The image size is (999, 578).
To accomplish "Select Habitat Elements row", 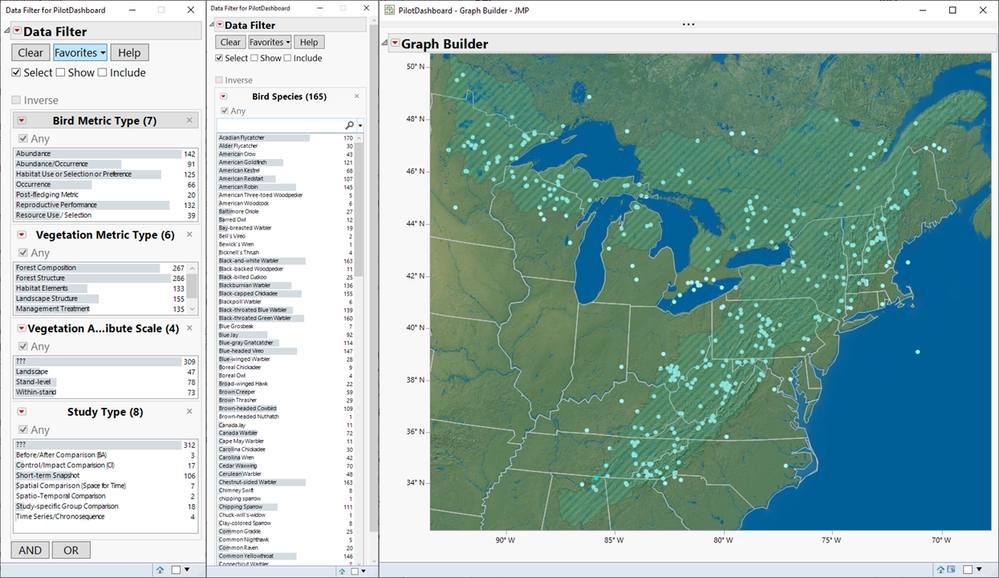I will [100, 288].
